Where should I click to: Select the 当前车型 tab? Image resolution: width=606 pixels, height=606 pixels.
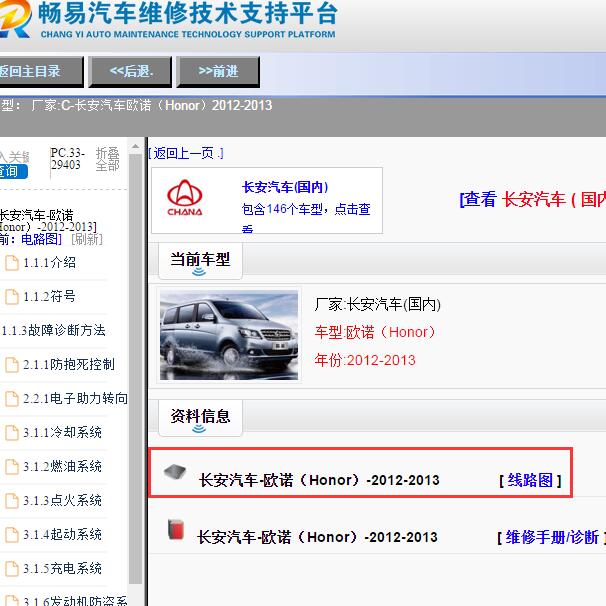200,260
